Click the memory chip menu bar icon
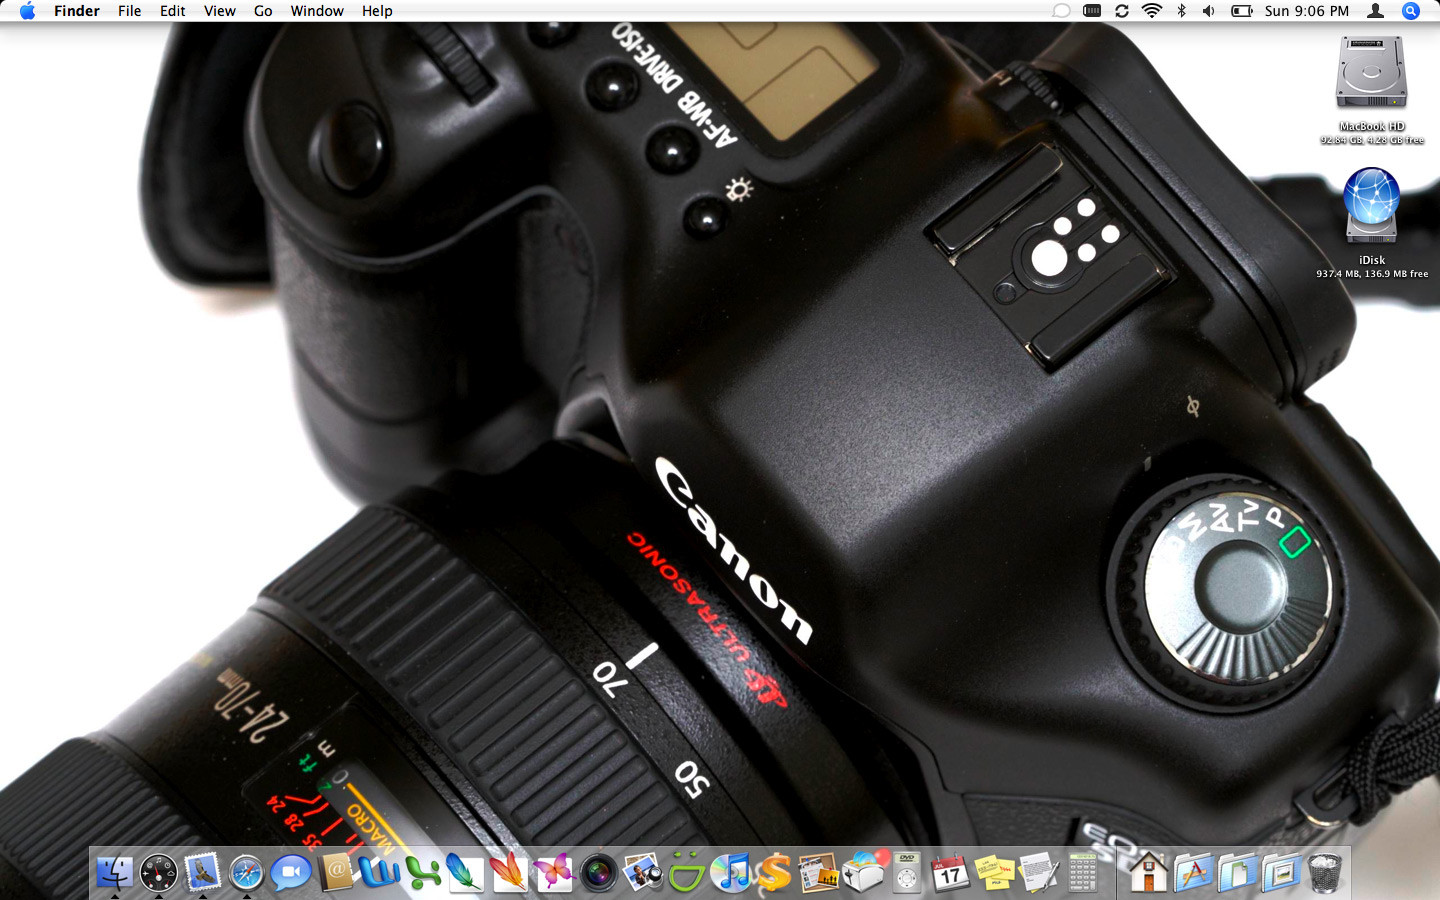The height and width of the screenshot is (900, 1440). pyautogui.click(x=1092, y=11)
